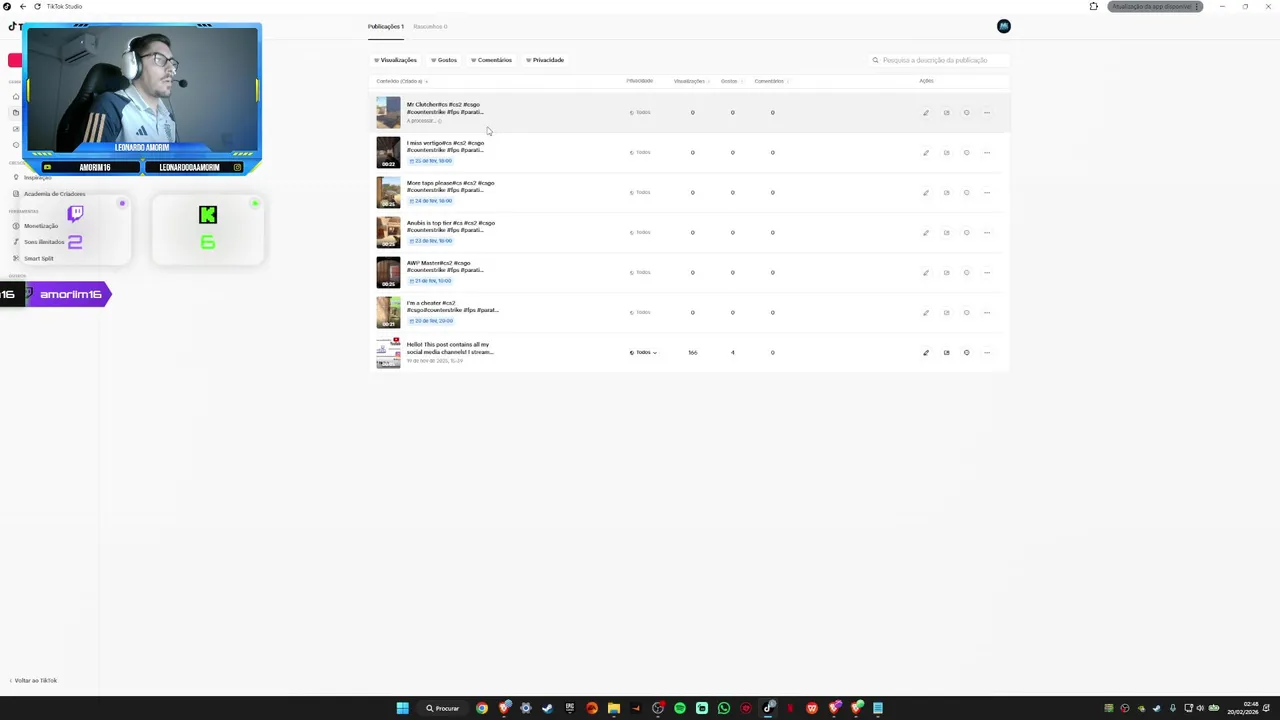Open Comentários filter dropdown
The width and height of the screenshot is (1280, 720).
point(491,60)
